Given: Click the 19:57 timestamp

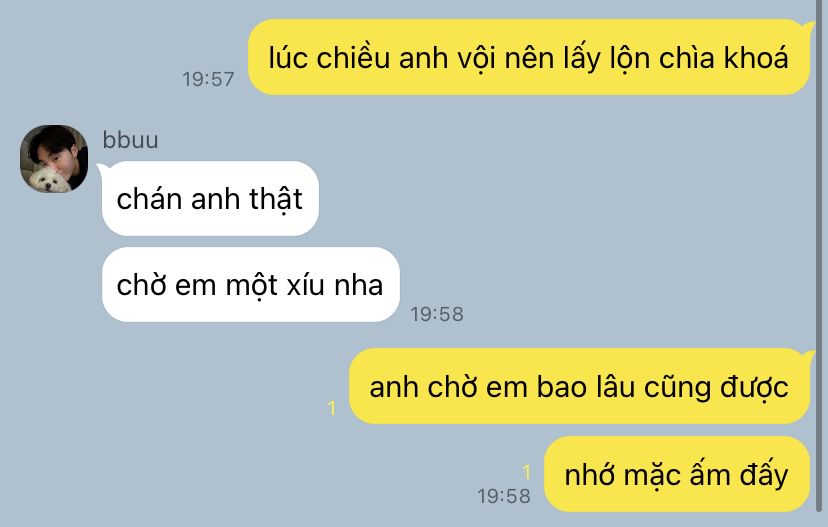Looking at the screenshot, I should (208, 79).
